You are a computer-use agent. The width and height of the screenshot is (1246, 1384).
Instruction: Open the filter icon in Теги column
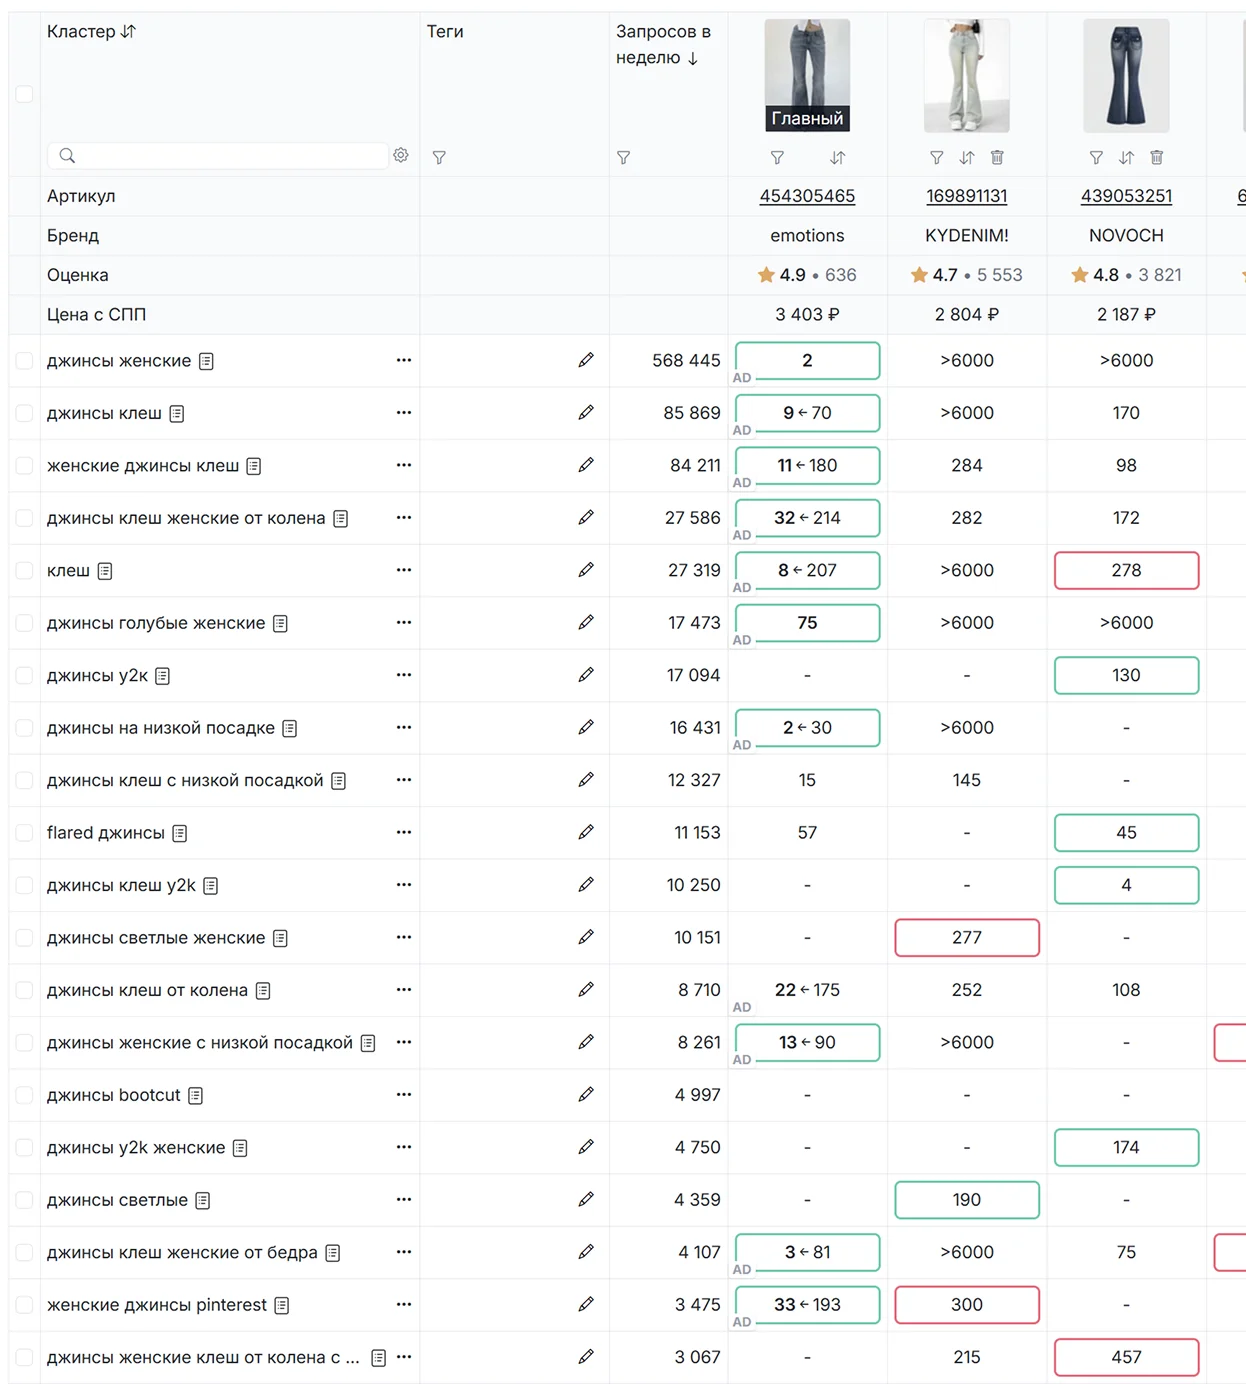click(x=439, y=158)
